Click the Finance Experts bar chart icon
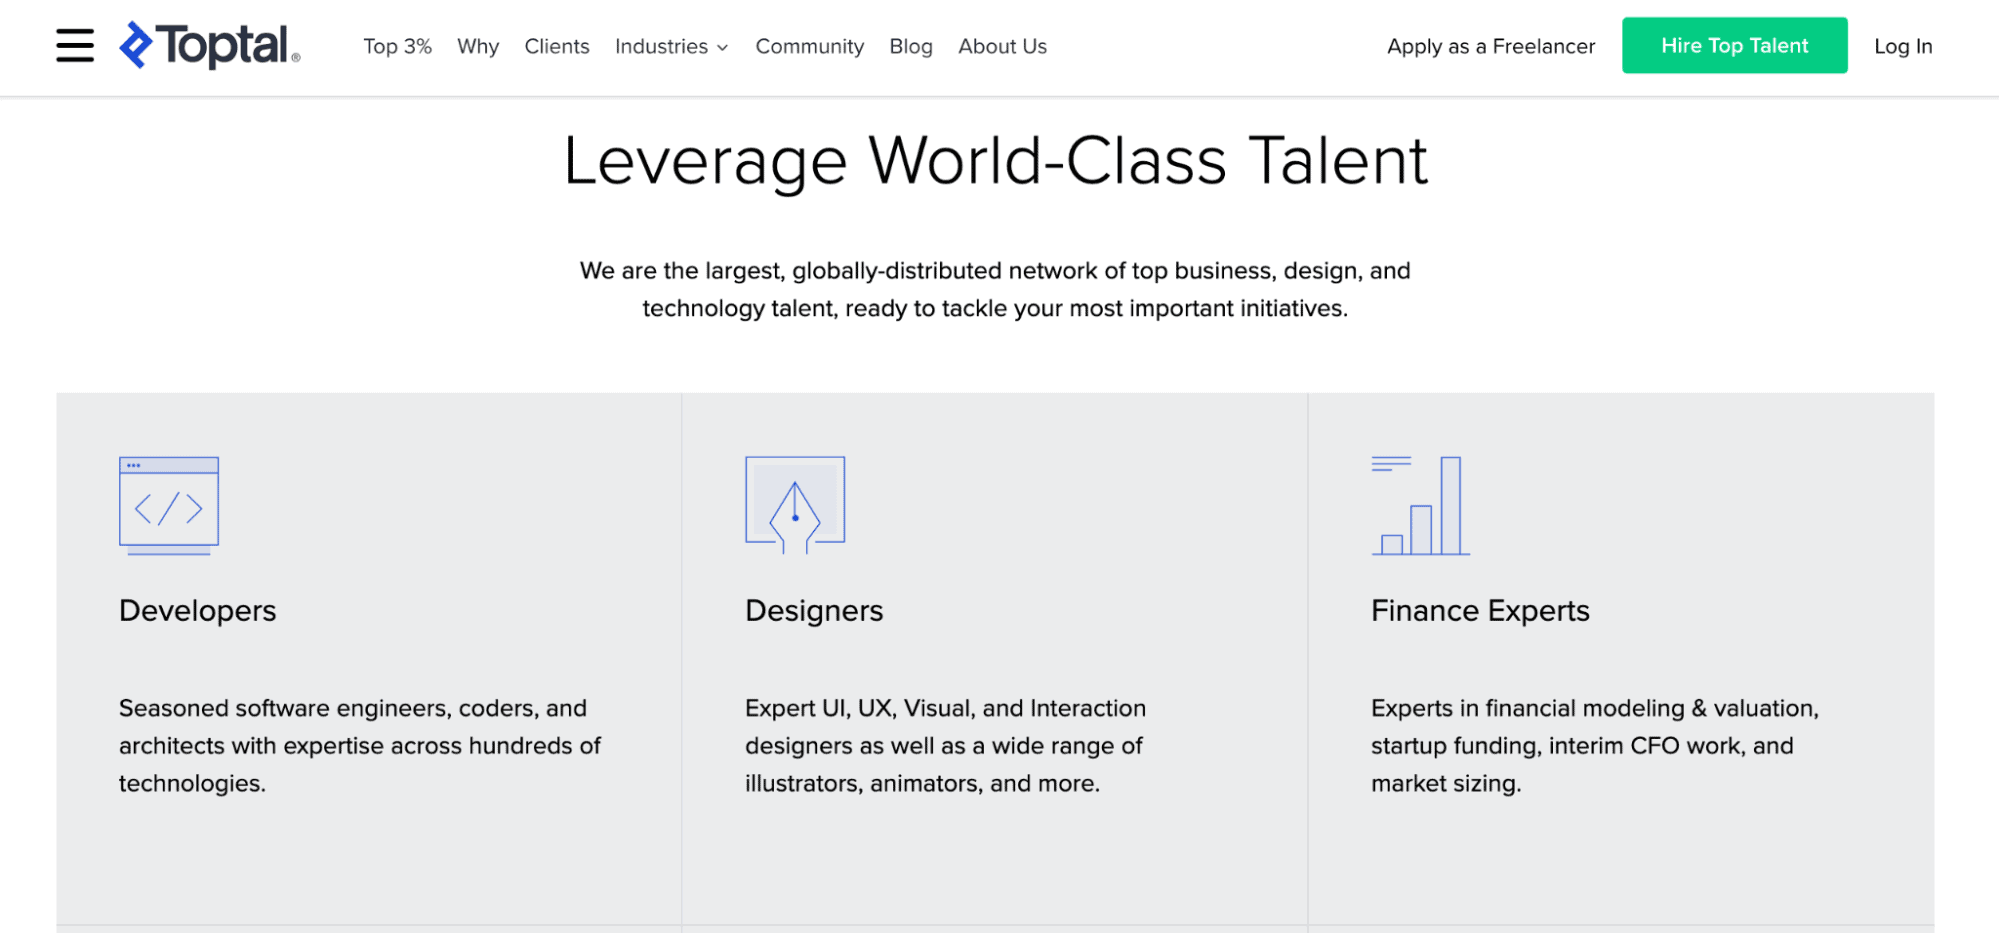Image resolution: width=1999 pixels, height=934 pixels. [1419, 505]
